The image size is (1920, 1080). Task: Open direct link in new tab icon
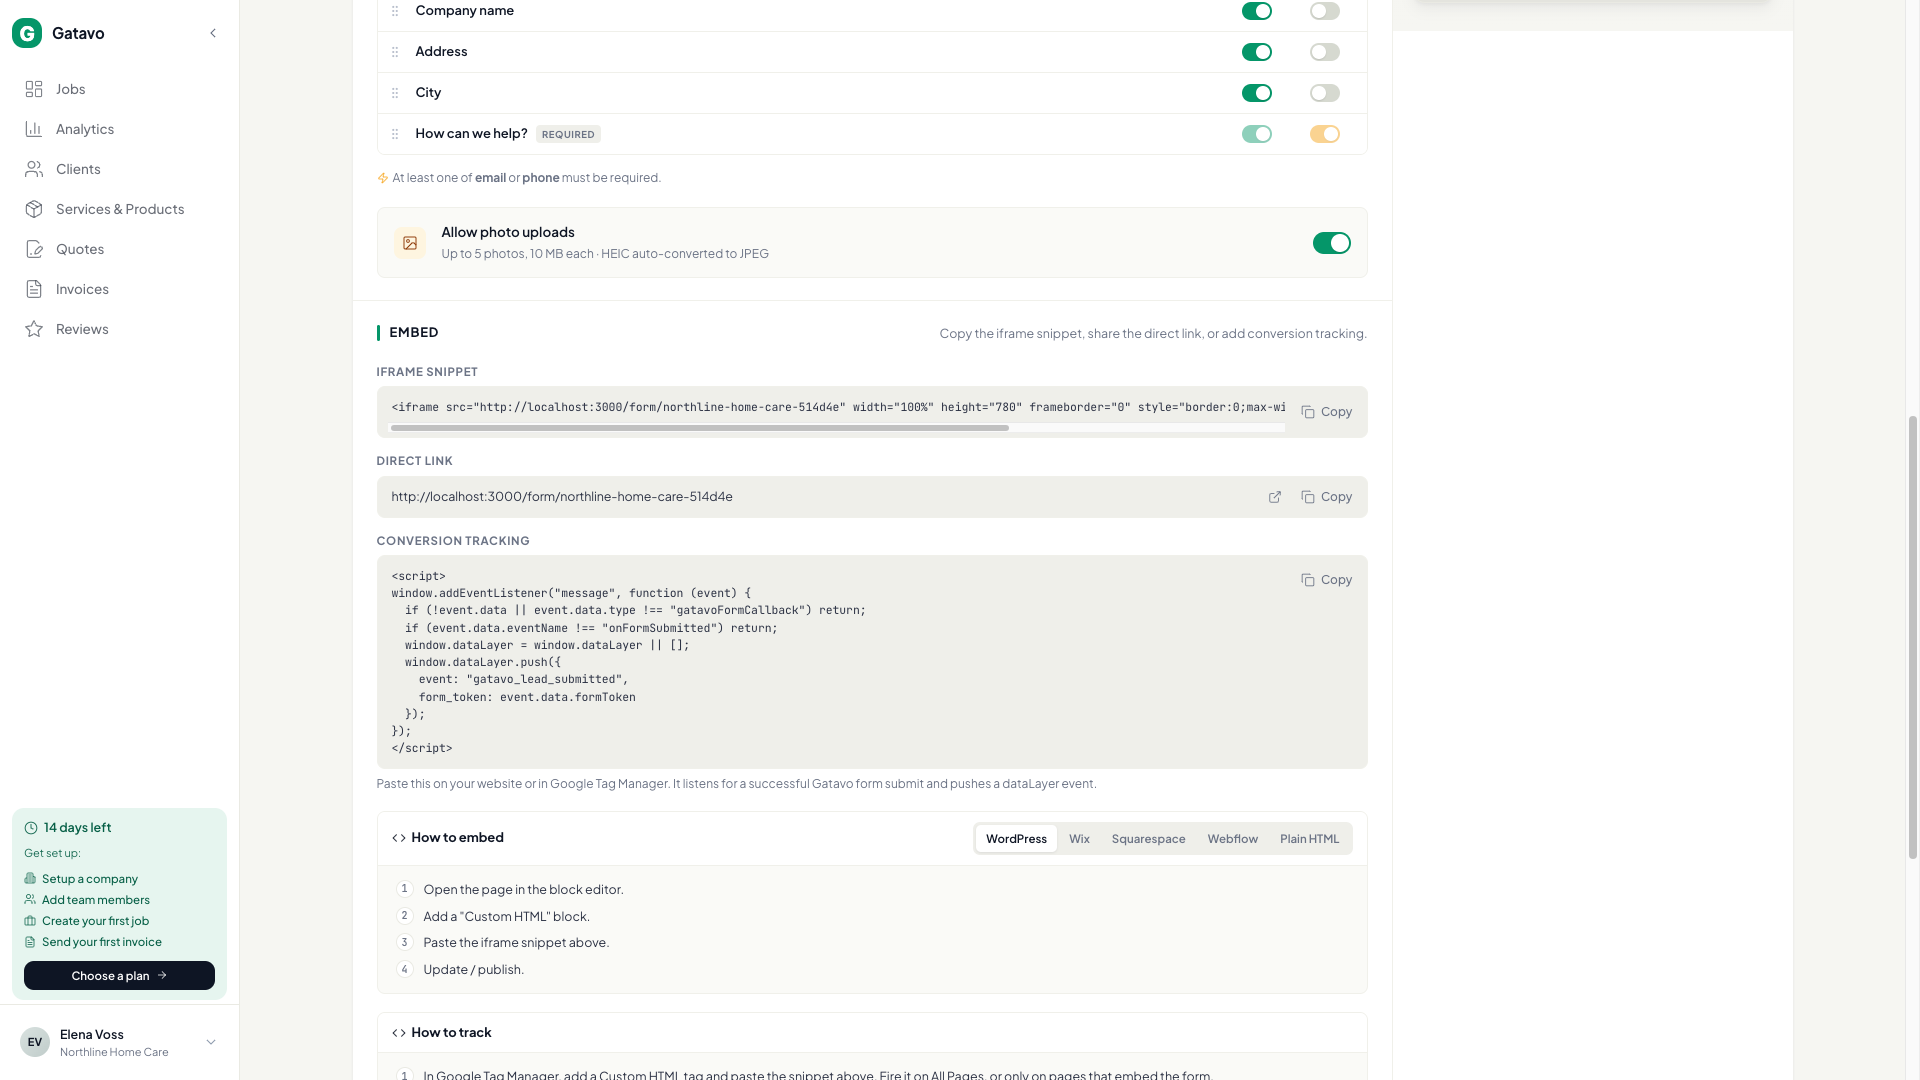pos(1275,497)
